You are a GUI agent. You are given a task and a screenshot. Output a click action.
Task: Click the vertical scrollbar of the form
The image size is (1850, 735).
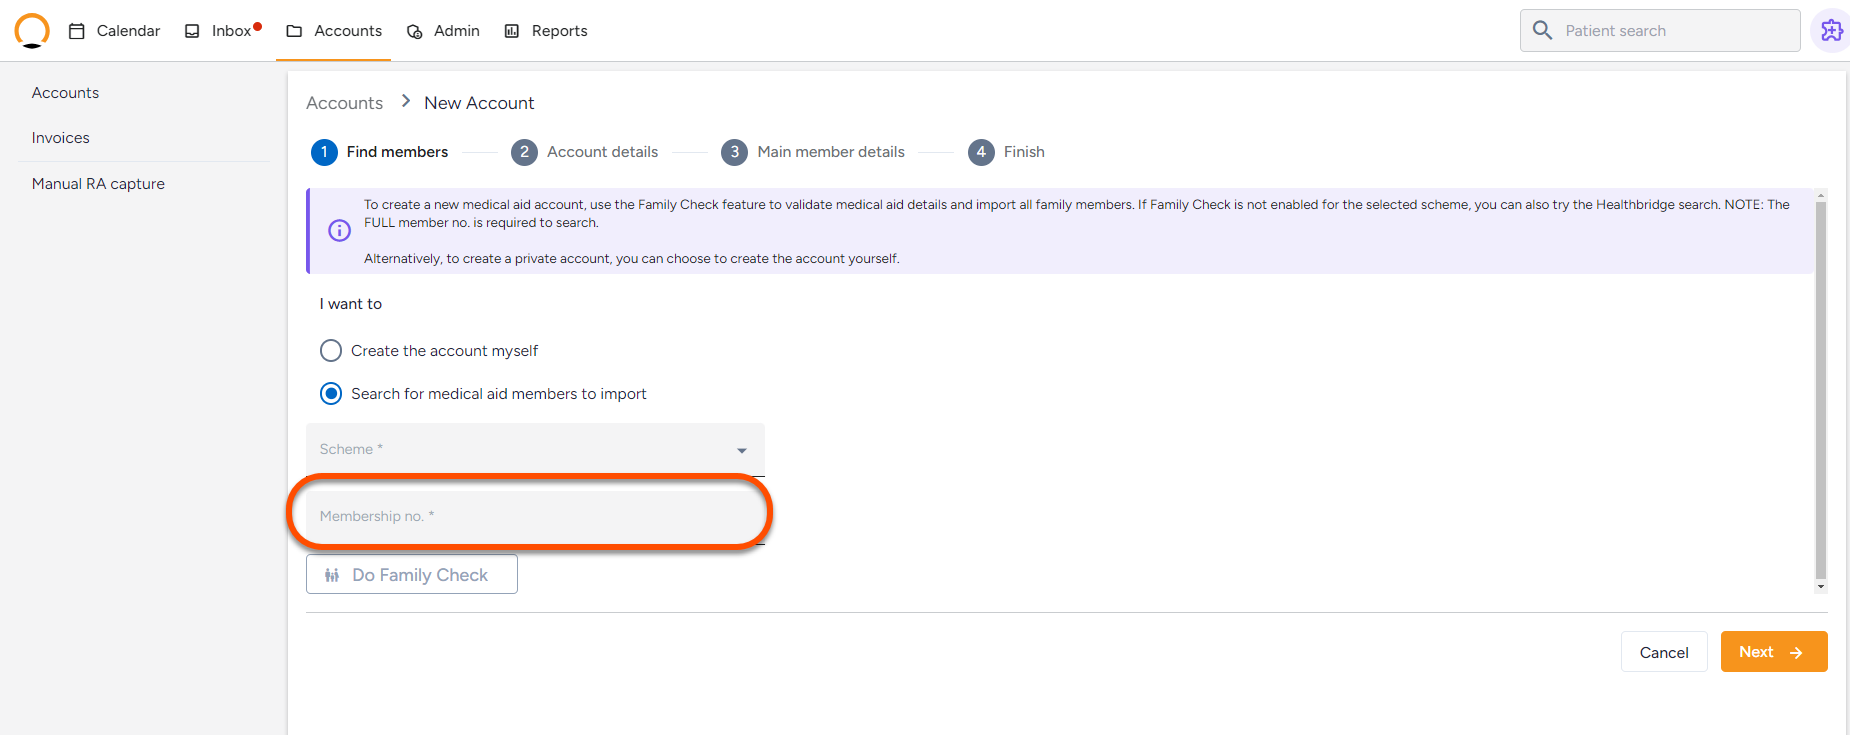1821,391
